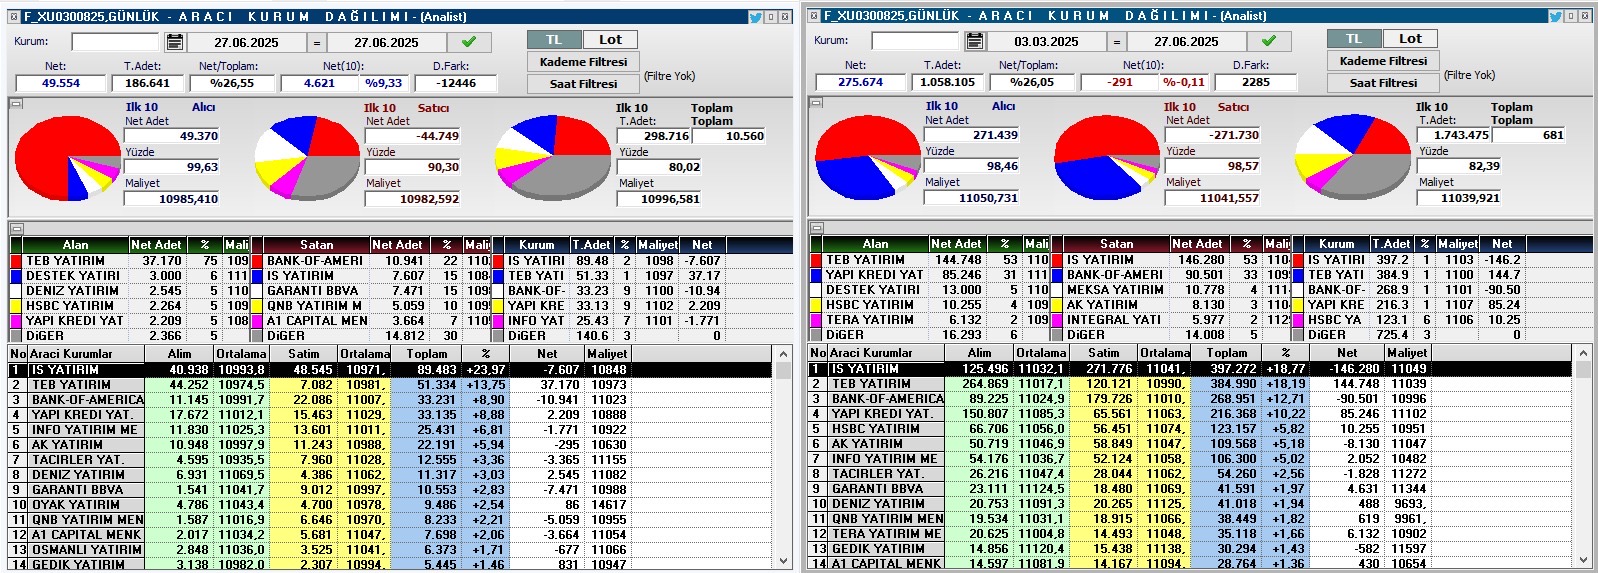Select Lot unit toggle in right window

tap(1410, 39)
